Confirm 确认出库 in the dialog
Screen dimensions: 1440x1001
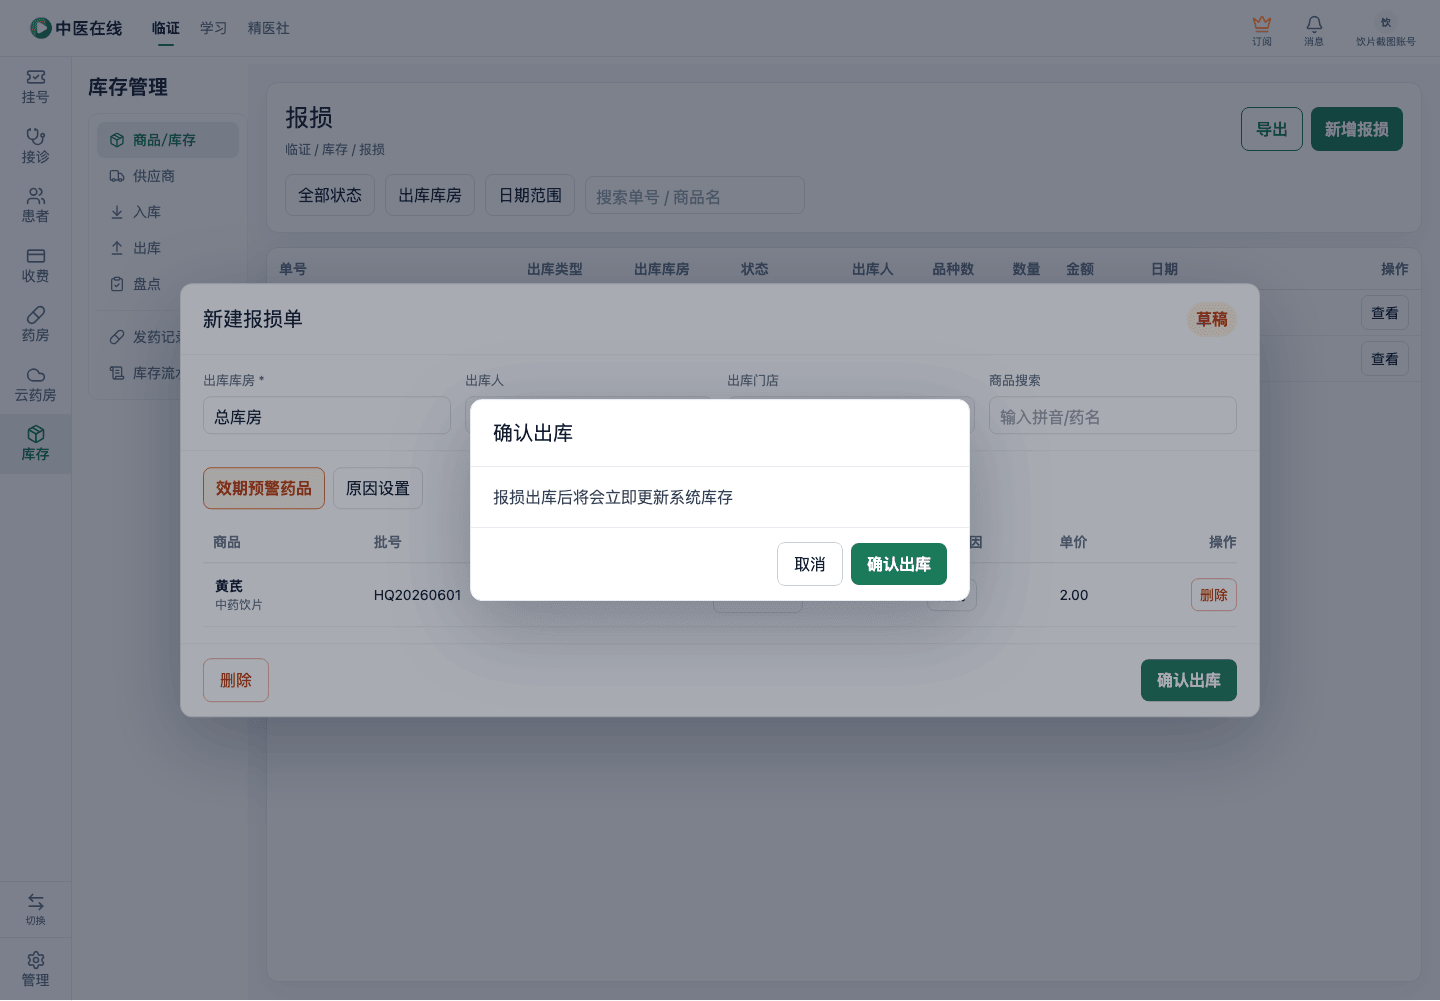899,564
